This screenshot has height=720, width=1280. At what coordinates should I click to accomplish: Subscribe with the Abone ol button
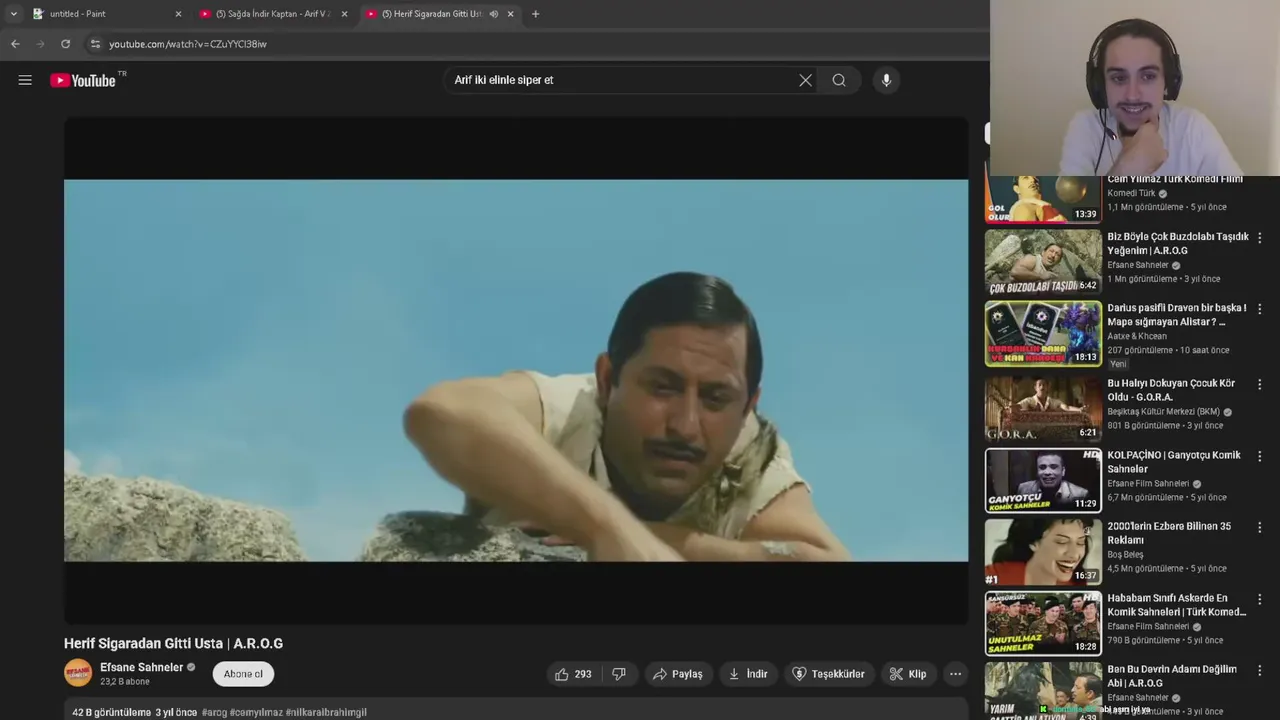tap(243, 674)
